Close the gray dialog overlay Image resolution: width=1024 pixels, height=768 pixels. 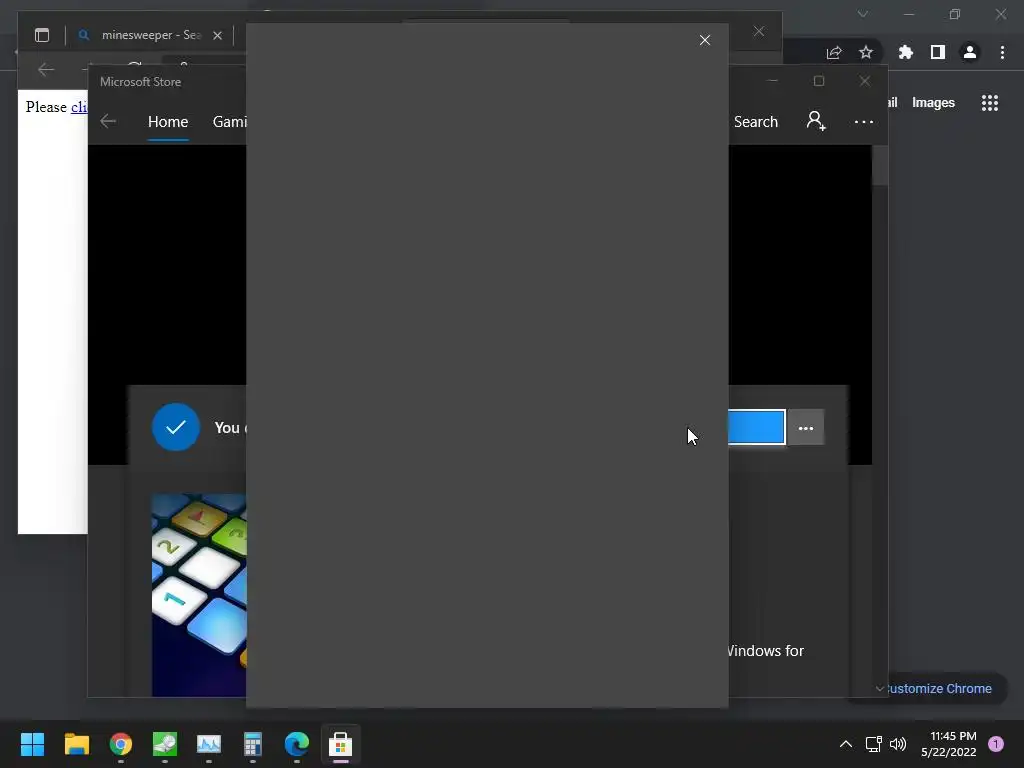click(x=705, y=40)
